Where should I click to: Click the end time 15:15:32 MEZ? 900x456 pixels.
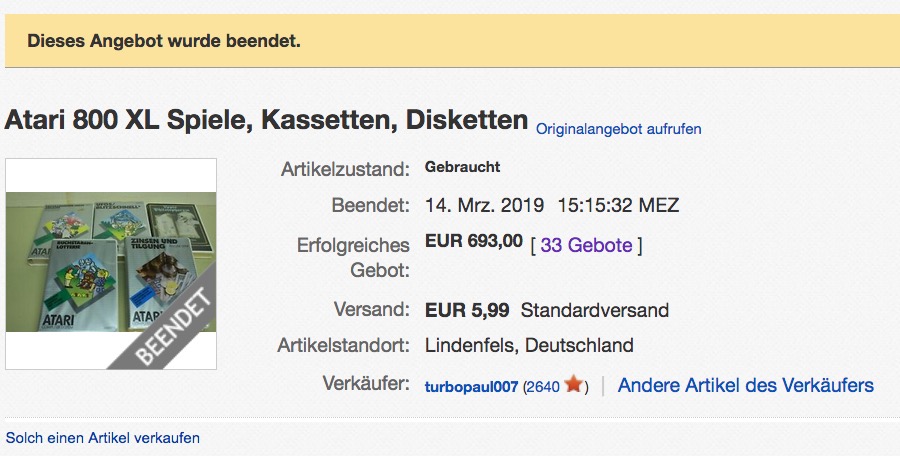[x=618, y=205]
